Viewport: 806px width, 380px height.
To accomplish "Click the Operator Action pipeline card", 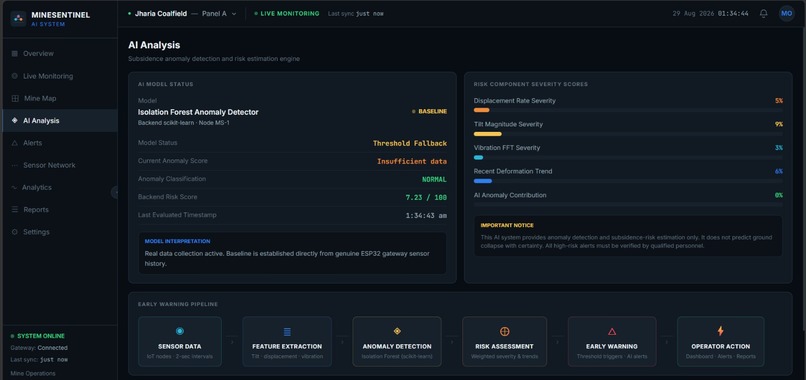I will [721, 341].
